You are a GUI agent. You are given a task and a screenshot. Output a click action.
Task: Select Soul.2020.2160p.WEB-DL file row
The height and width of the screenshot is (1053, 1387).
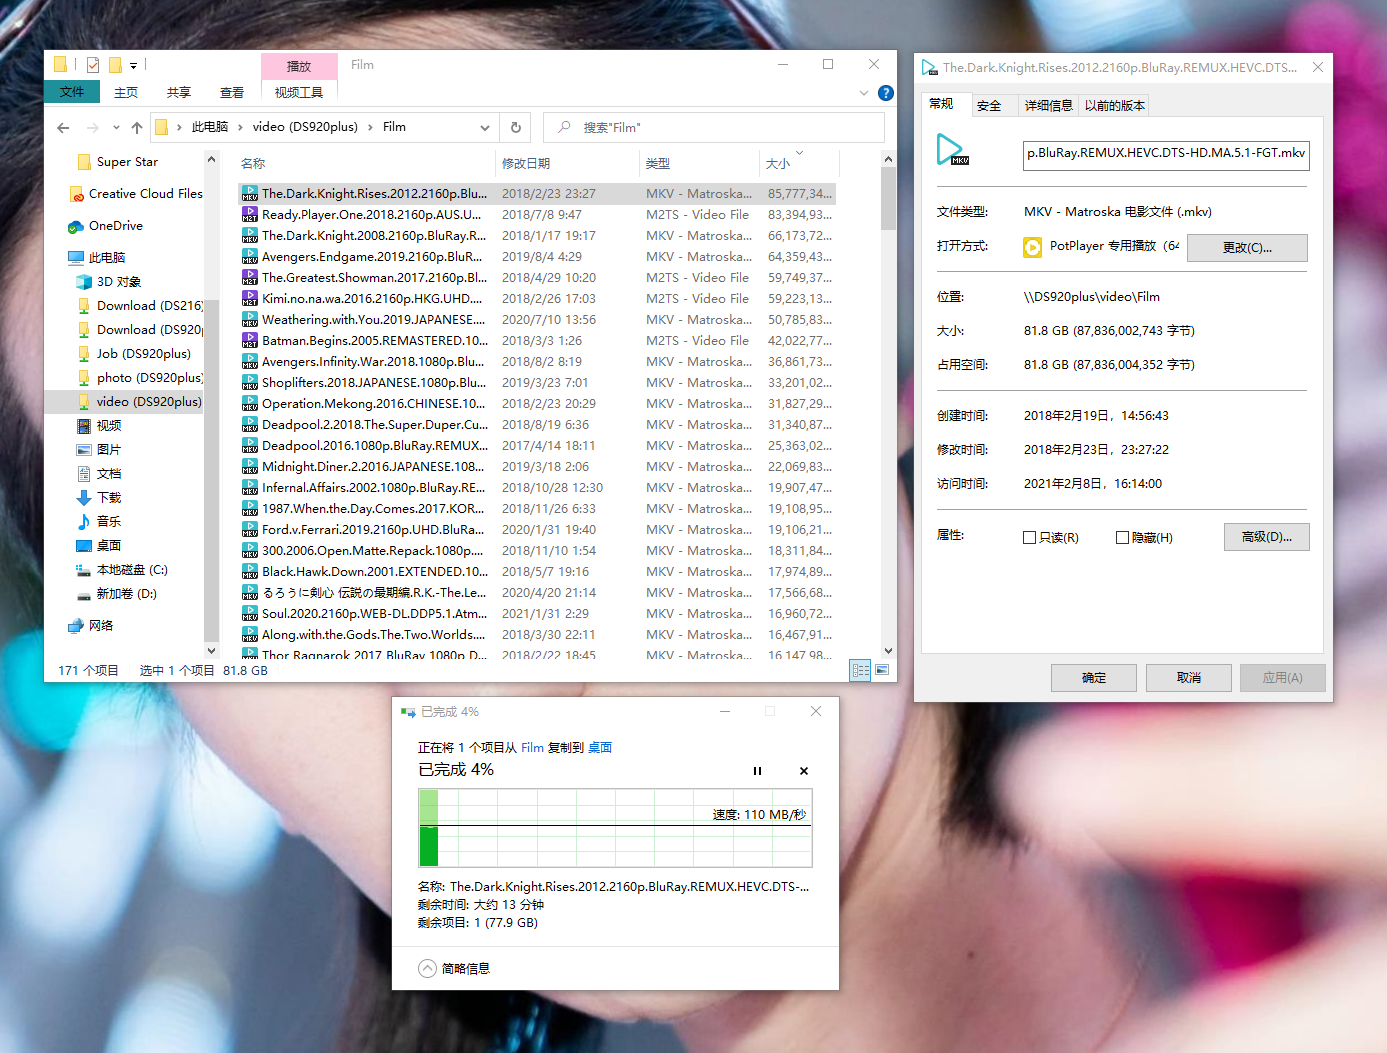(x=537, y=614)
